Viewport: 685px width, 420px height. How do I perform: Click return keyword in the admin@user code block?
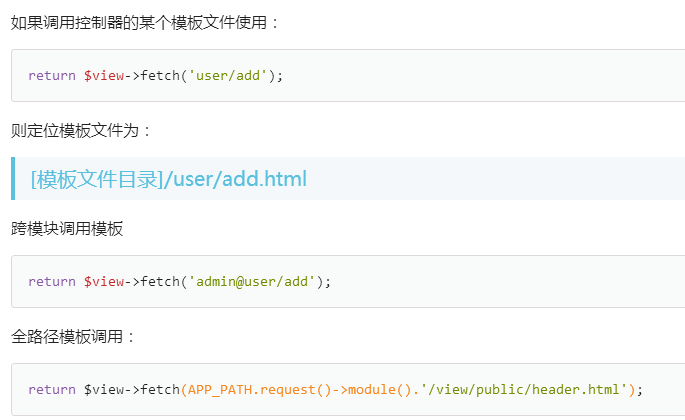(52, 281)
